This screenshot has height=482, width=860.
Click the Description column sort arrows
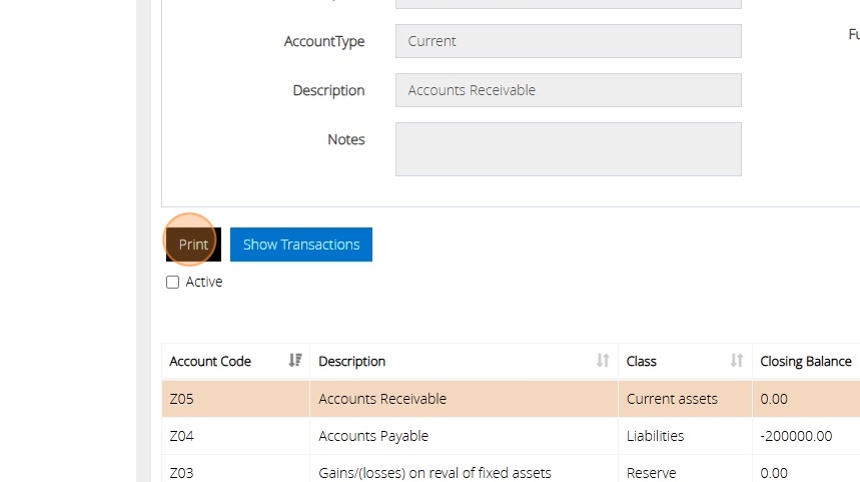(x=603, y=361)
